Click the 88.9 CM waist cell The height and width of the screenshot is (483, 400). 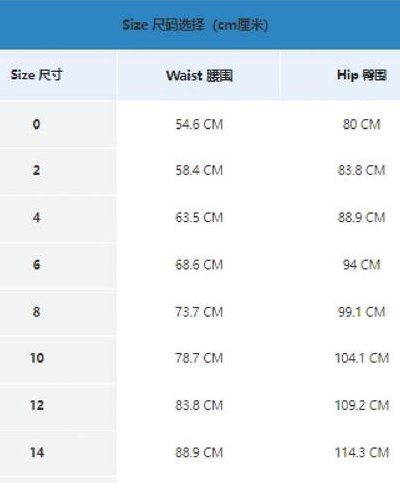click(199, 453)
